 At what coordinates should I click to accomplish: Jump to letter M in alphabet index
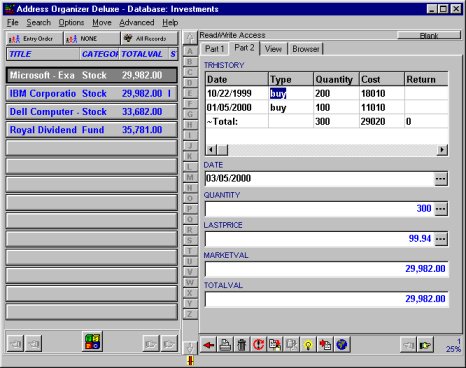pos(190,178)
